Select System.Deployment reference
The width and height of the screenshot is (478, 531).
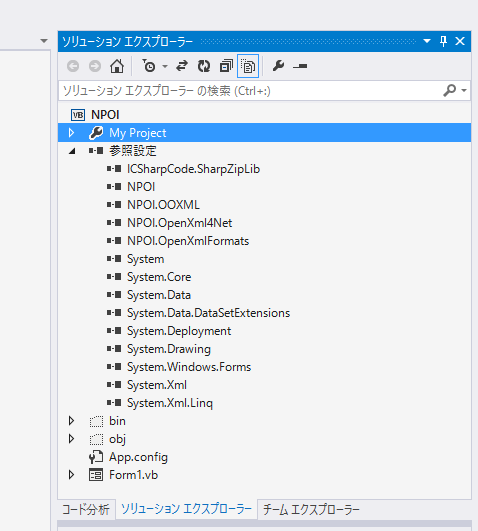pyautogui.click(x=179, y=331)
